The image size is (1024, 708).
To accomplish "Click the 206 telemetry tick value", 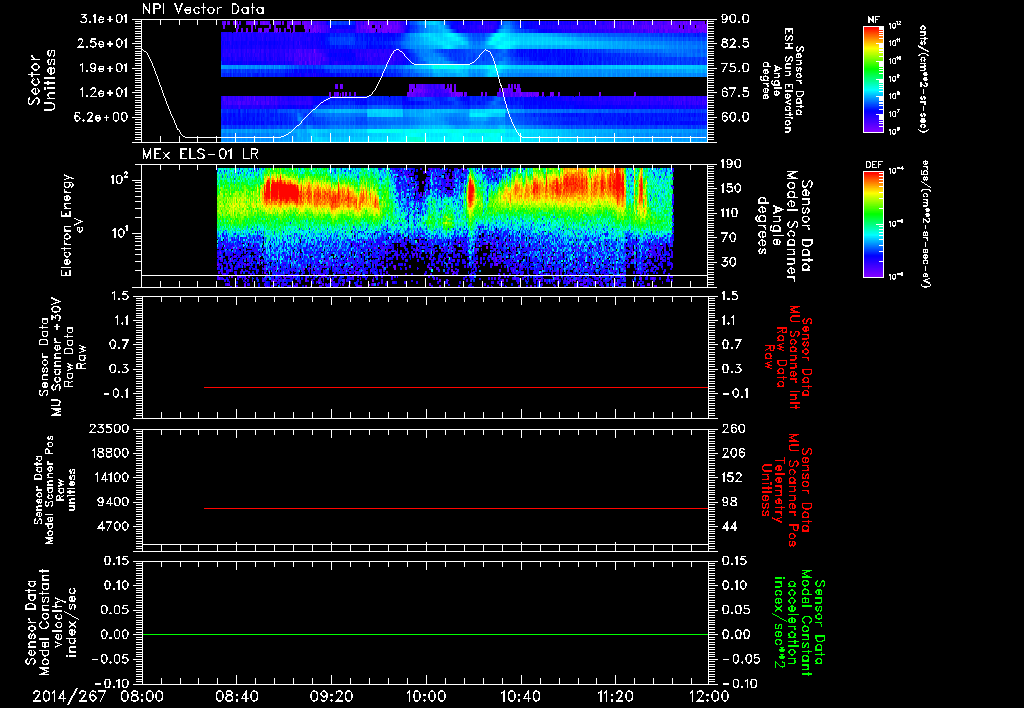I will 732,453.
